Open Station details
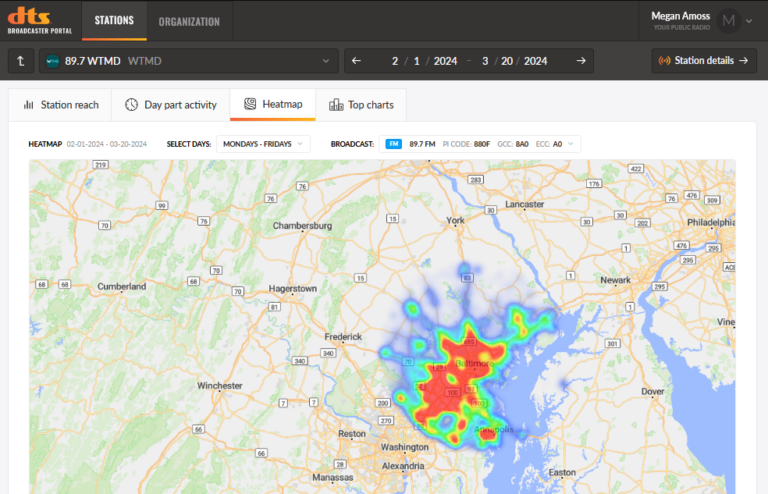Viewport: 768px width, 494px height. [x=704, y=61]
